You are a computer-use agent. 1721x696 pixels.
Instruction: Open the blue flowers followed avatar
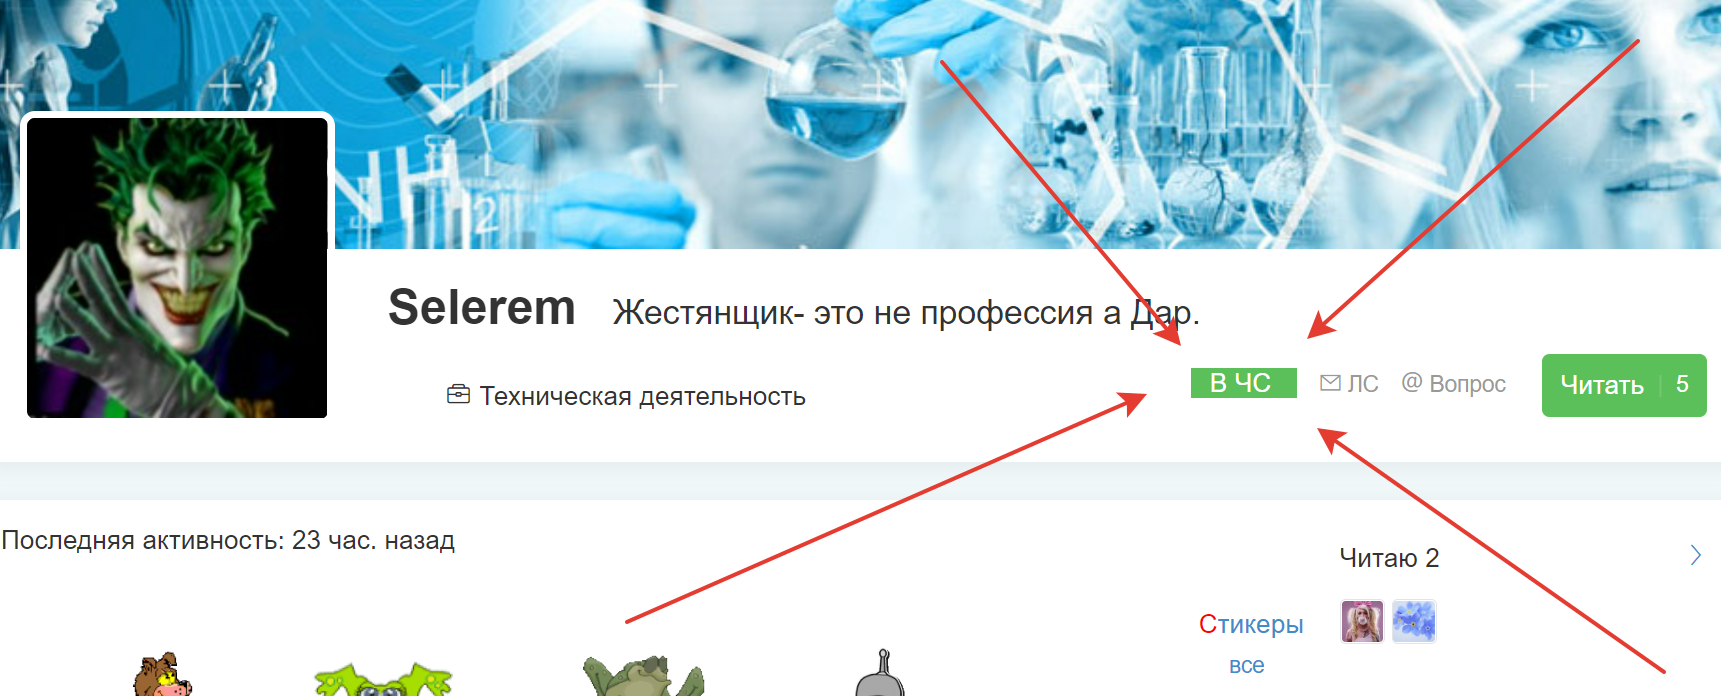click(x=1414, y=621)
